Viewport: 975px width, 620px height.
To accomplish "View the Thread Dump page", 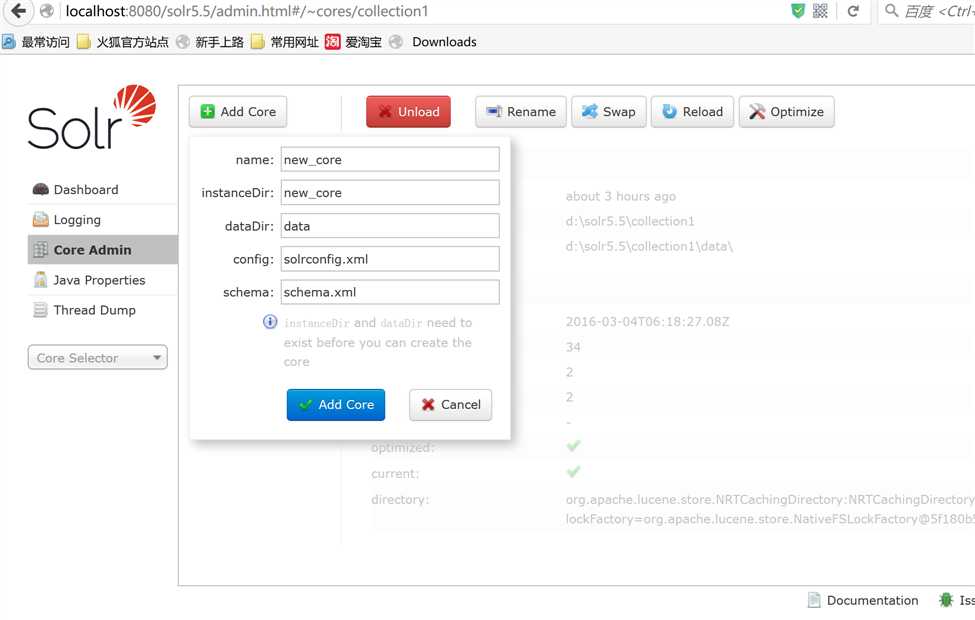I will pos(95,310).
